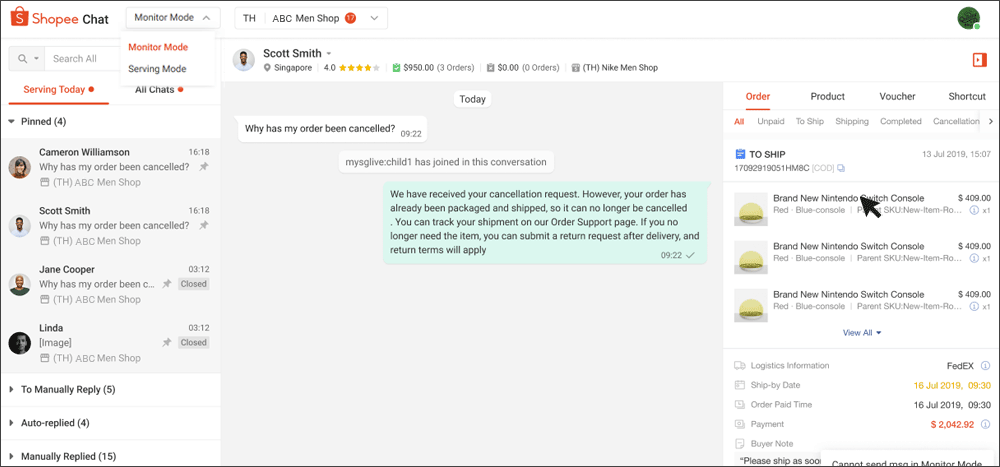Filter orders by Completed
1000x467 pixels.
tap(901, 121)
